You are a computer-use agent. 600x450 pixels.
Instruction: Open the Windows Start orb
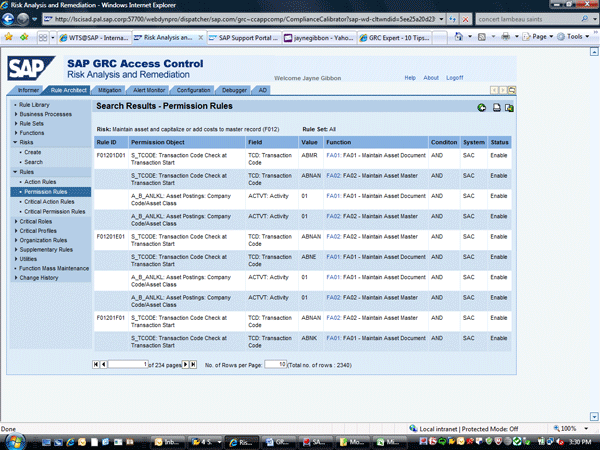pyautogui.click(x=16, y=442)
